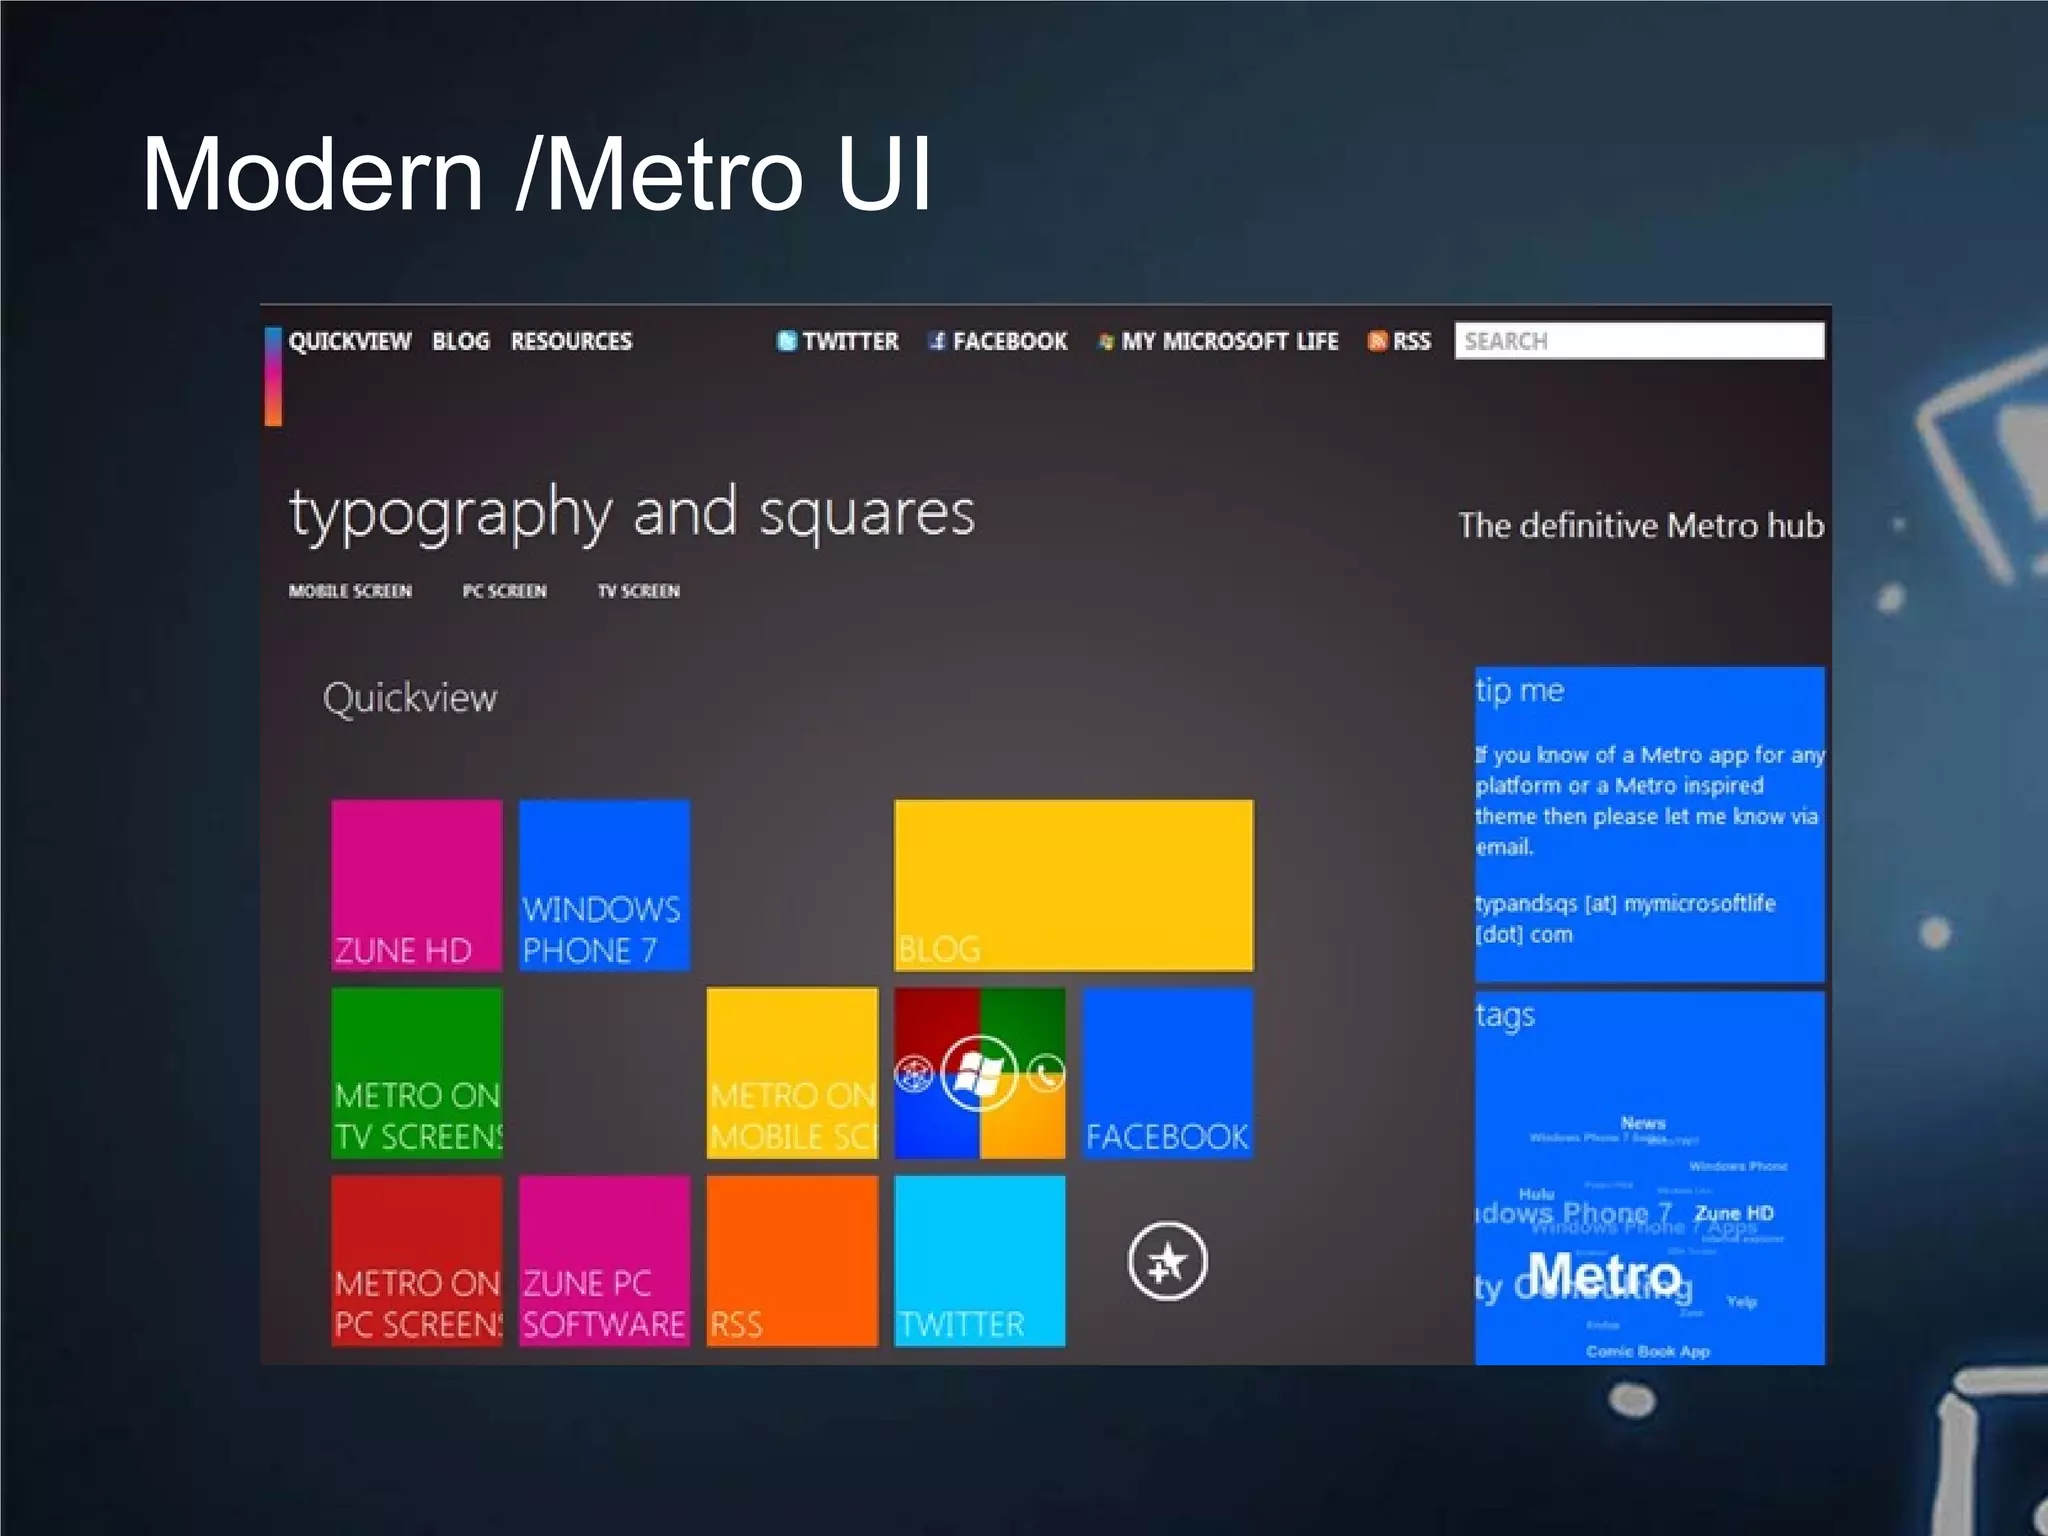The height and width of the screenshot is (1536, 2048).
Task: Follow the My Microsoft Life link
Action: [x=1230, y=341]
